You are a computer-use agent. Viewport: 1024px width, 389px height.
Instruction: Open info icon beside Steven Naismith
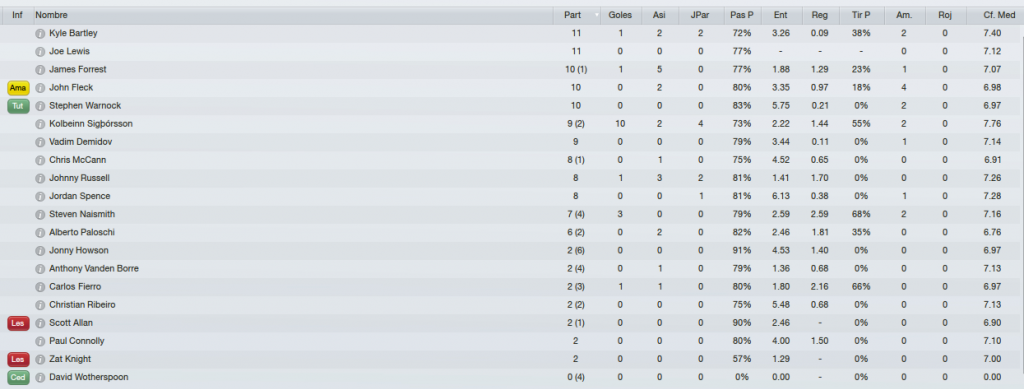tap(40, 214)
